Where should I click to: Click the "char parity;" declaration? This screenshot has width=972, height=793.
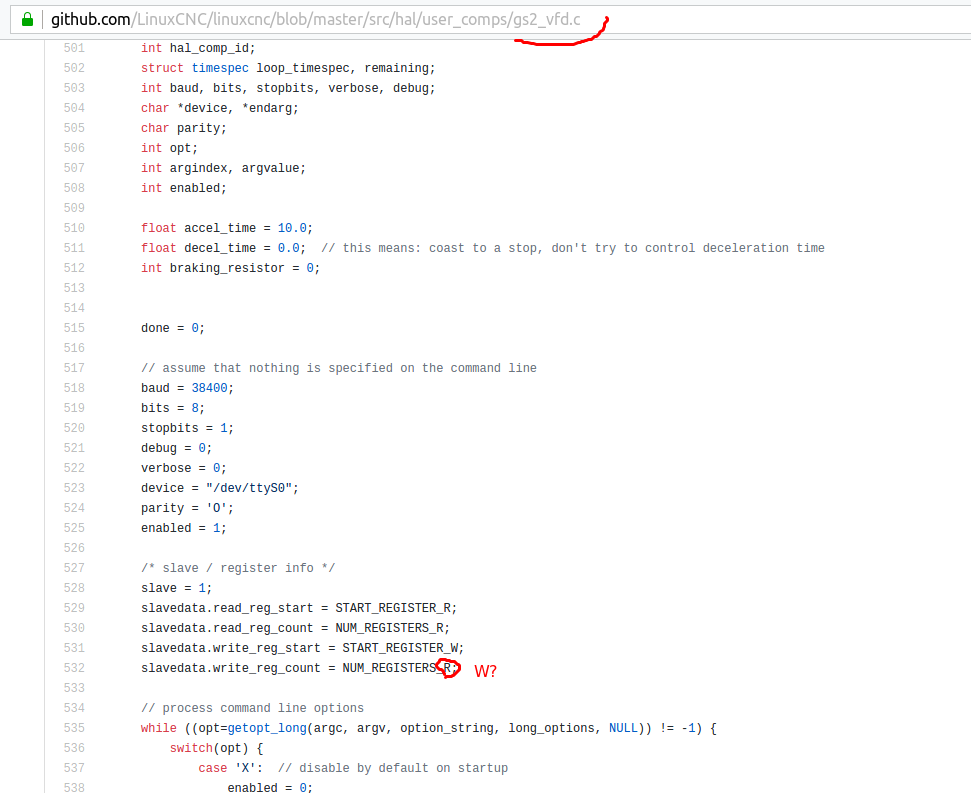[183, 128]
